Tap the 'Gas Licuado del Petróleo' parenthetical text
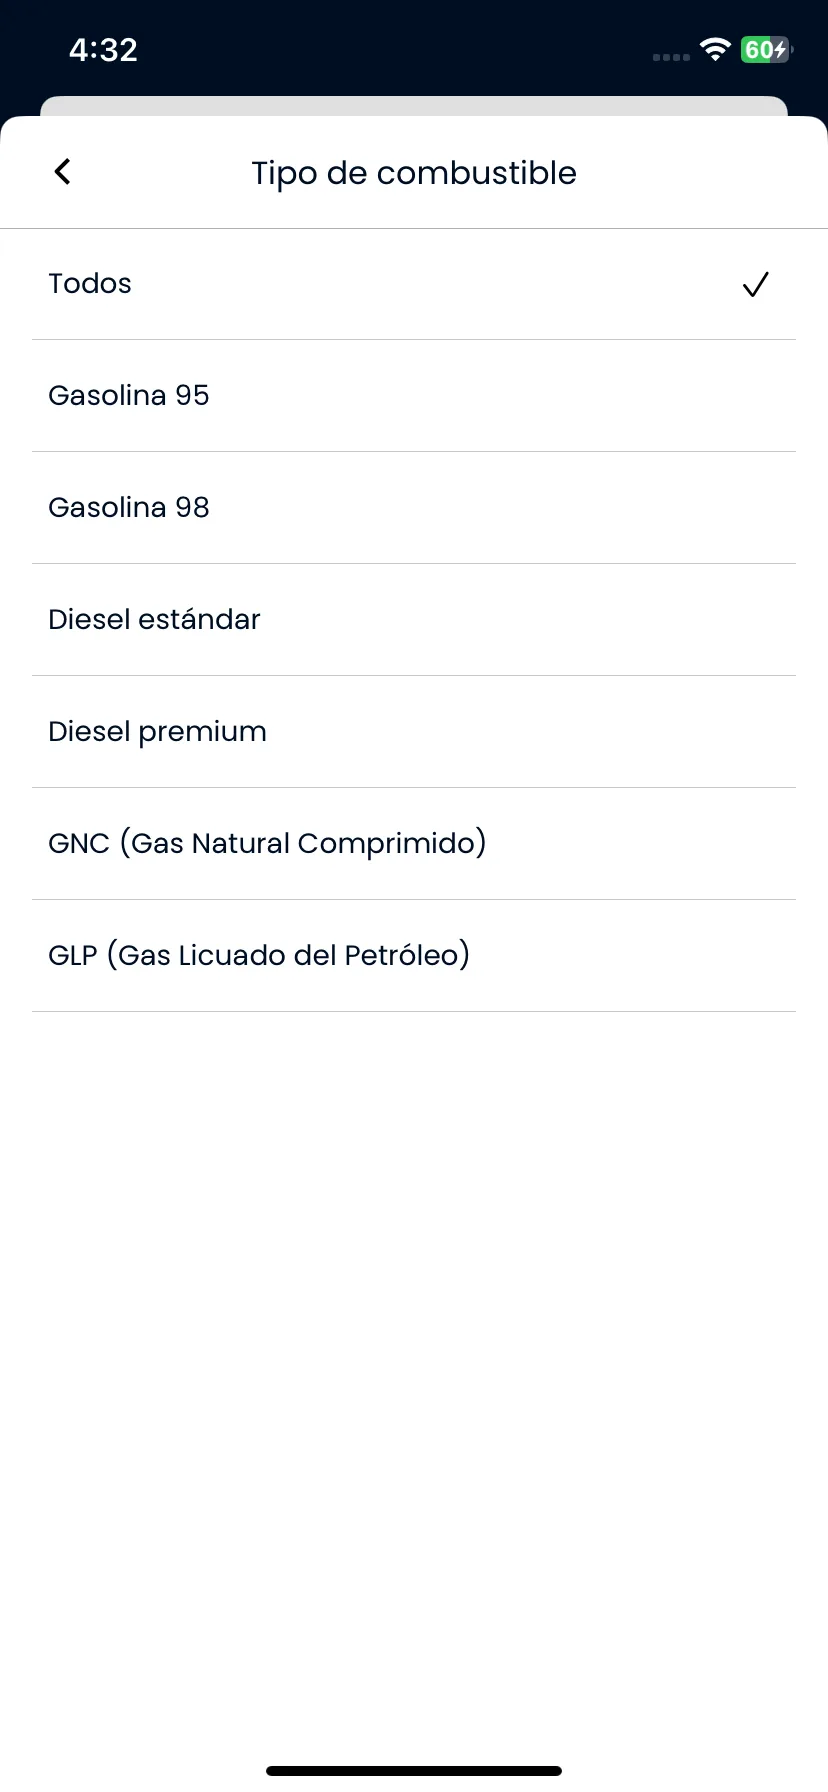 tap(288, 956)
